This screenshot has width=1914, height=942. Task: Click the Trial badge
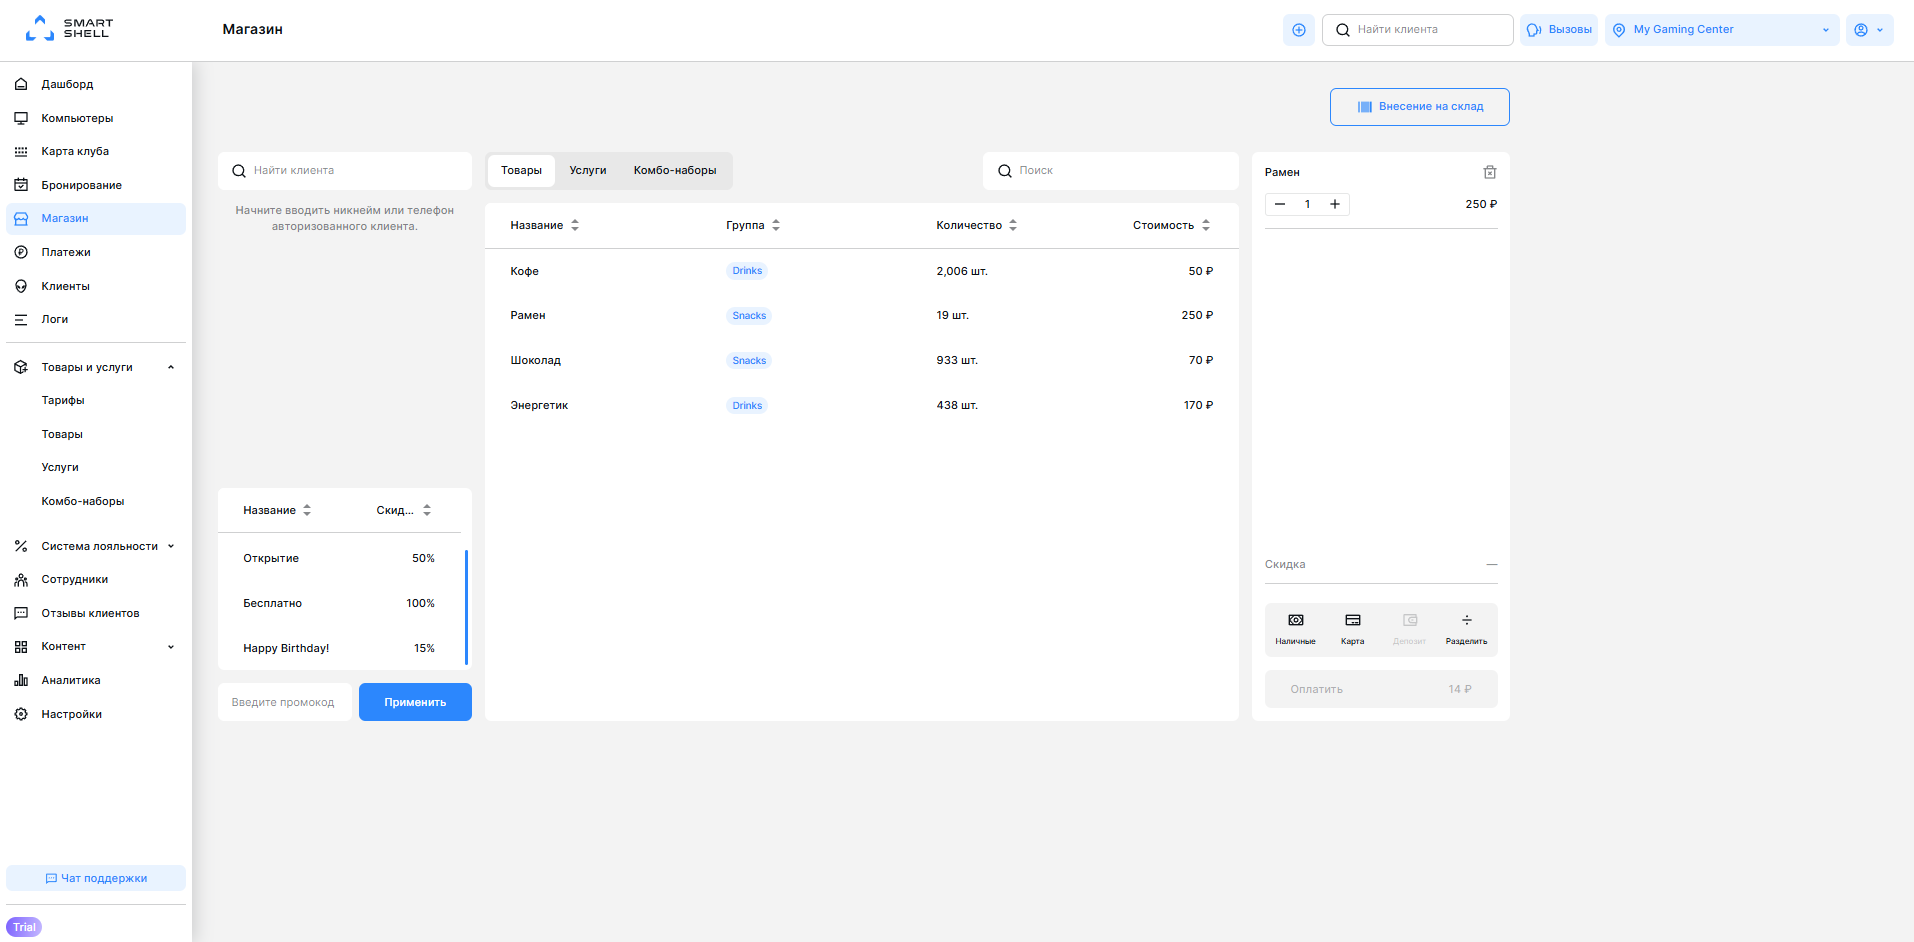(24, 927)
